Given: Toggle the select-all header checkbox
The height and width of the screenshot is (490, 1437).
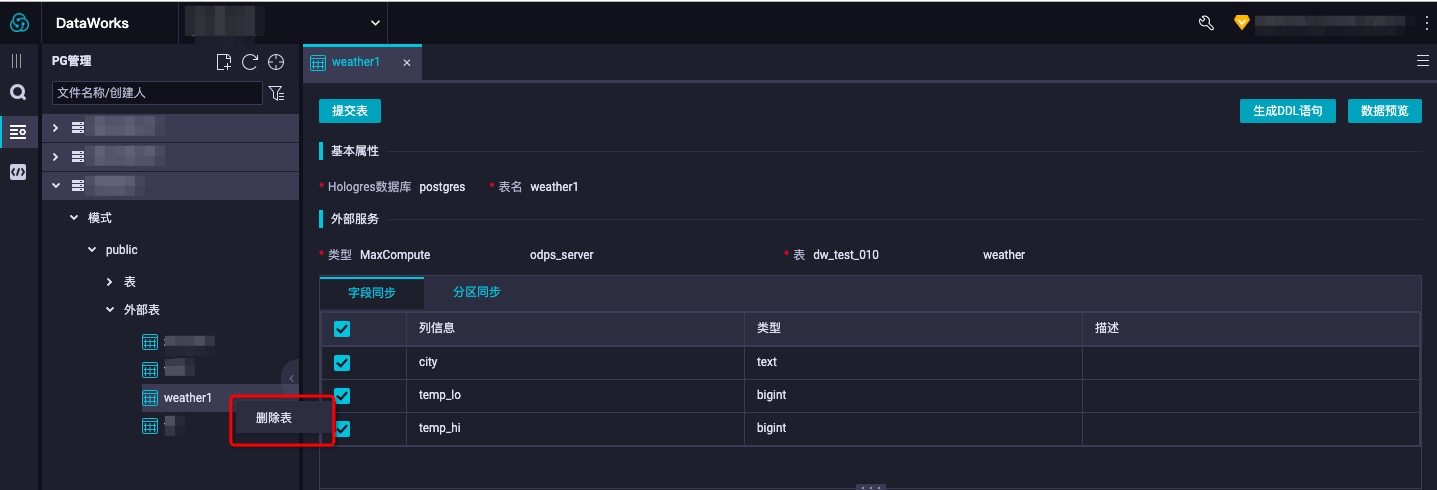Looking at the screenshot, I should pyautogui.click(x=342, y=328).
